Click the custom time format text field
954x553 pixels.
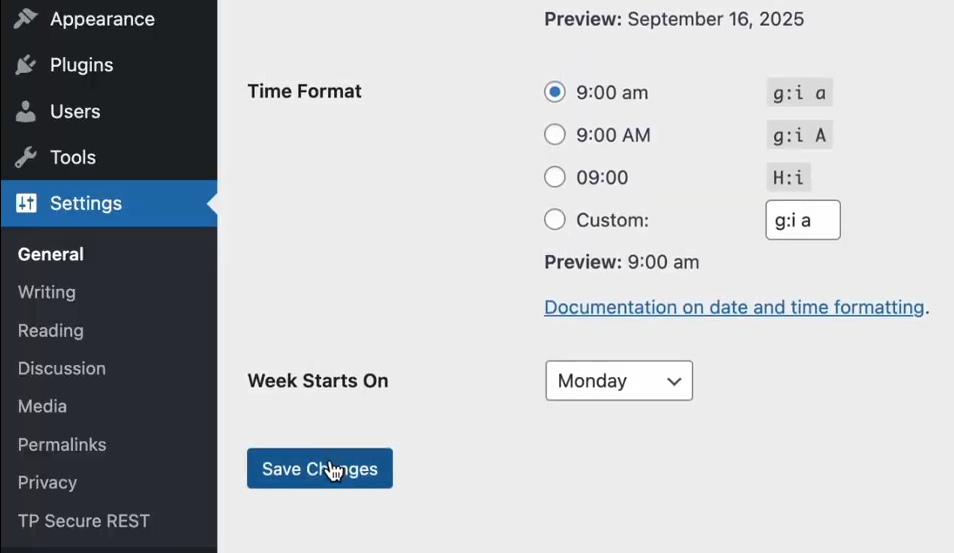[802, 220]
